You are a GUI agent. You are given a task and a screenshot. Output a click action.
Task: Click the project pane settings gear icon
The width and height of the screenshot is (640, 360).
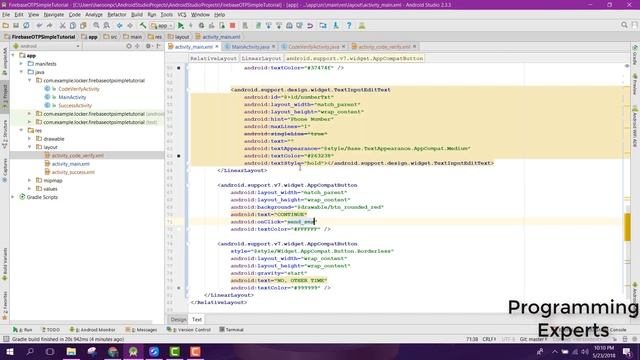point(148,46)
